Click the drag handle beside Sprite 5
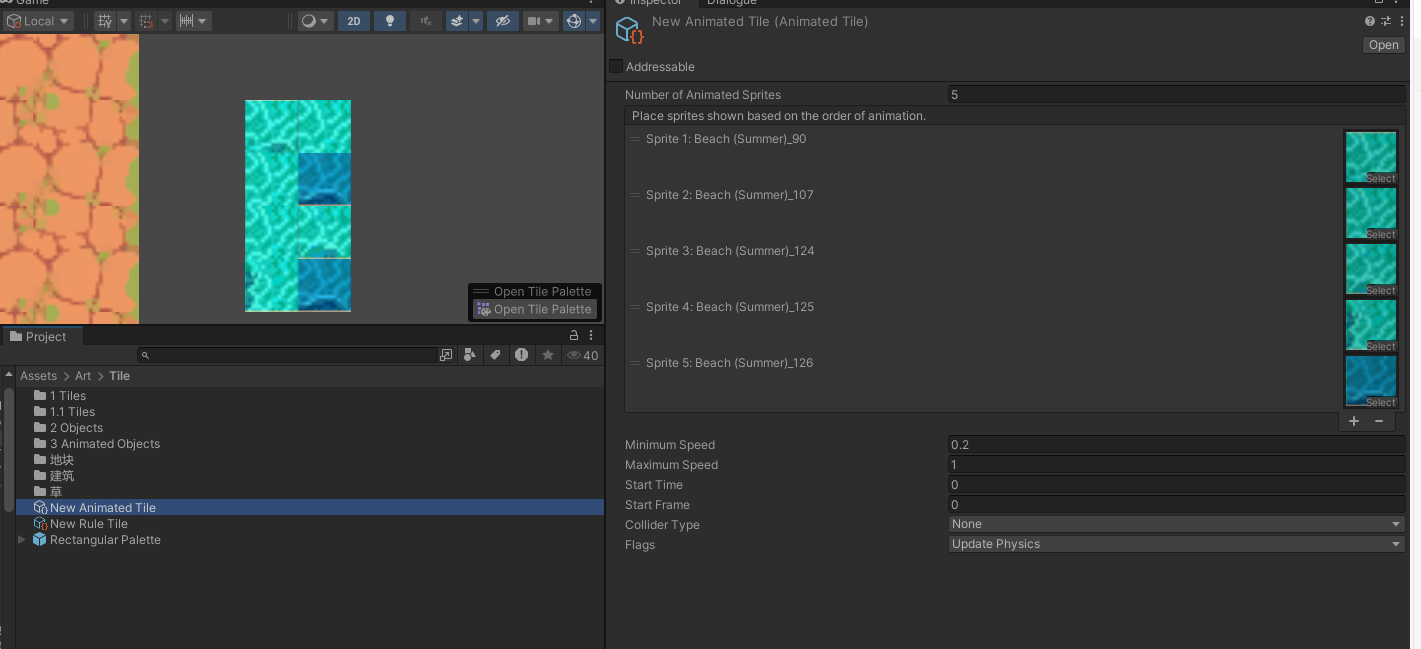Image resolution: width=1421 pixels, height=649 pixels. [635, 363]
